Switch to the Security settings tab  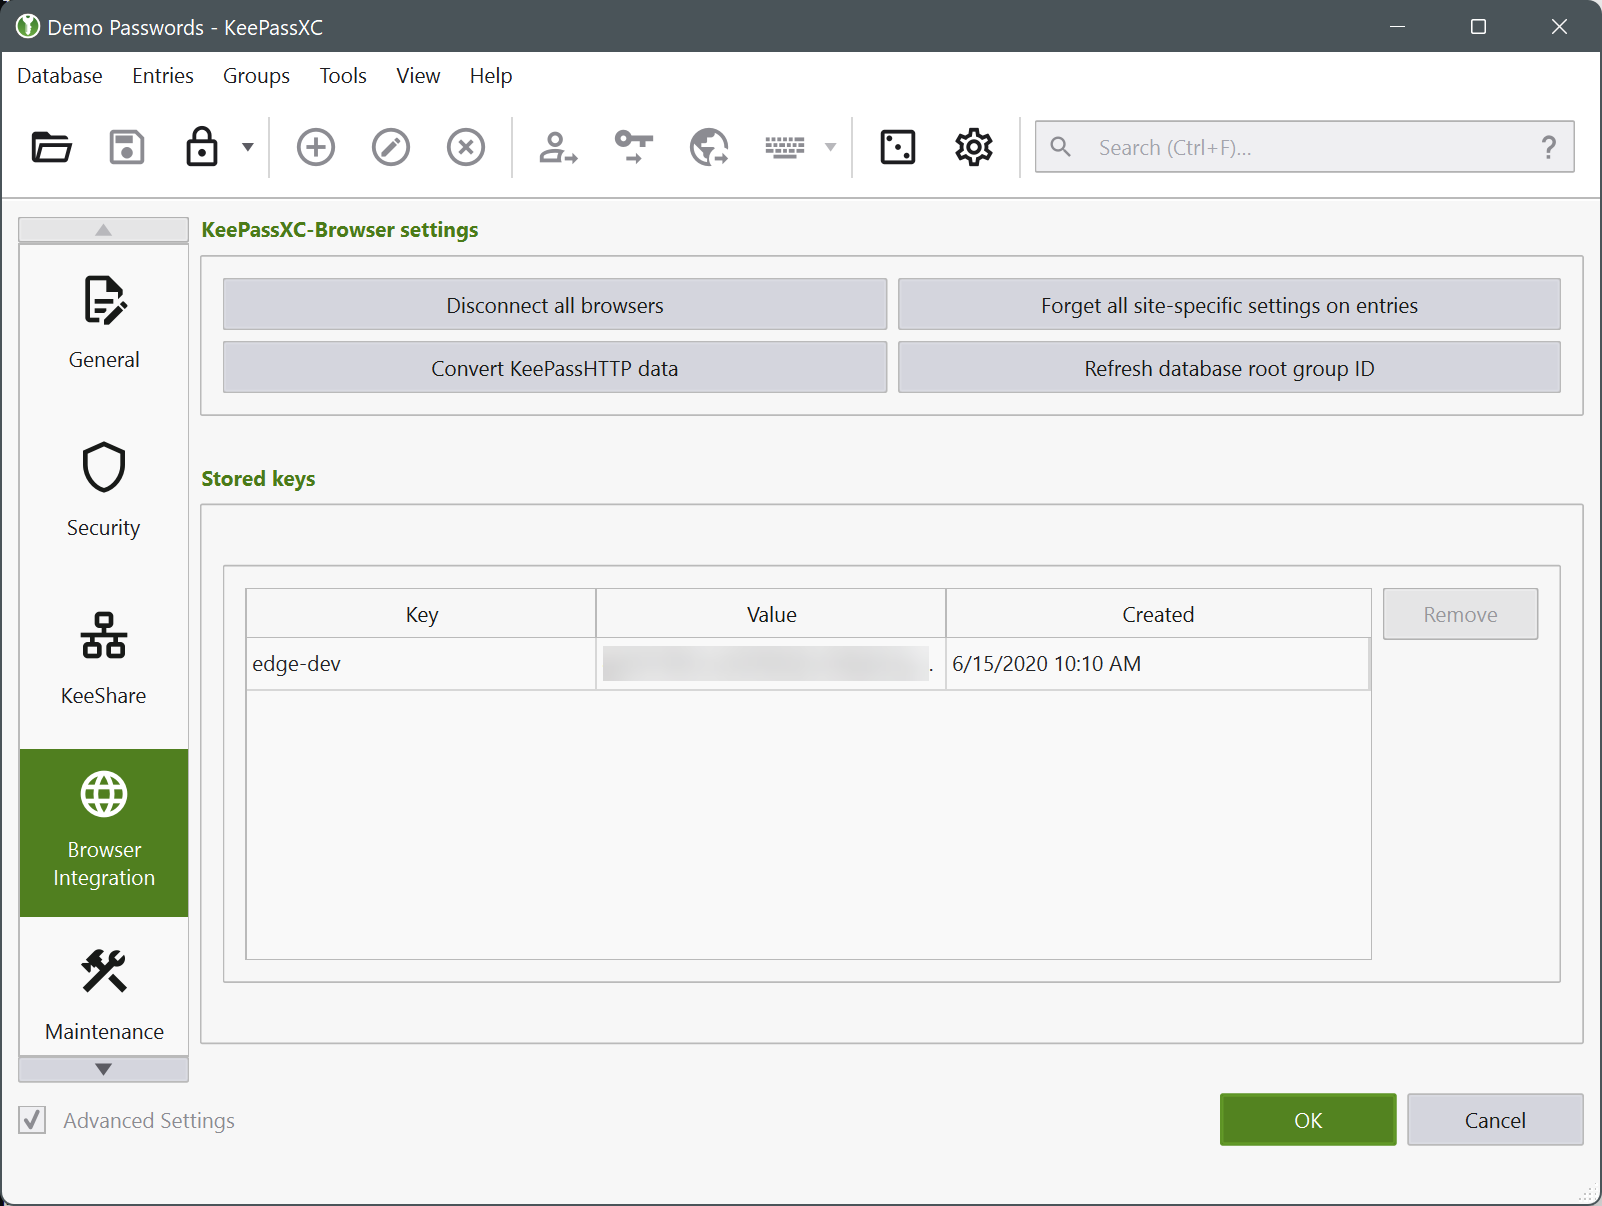pyautogui.click(x=104, y=490)
